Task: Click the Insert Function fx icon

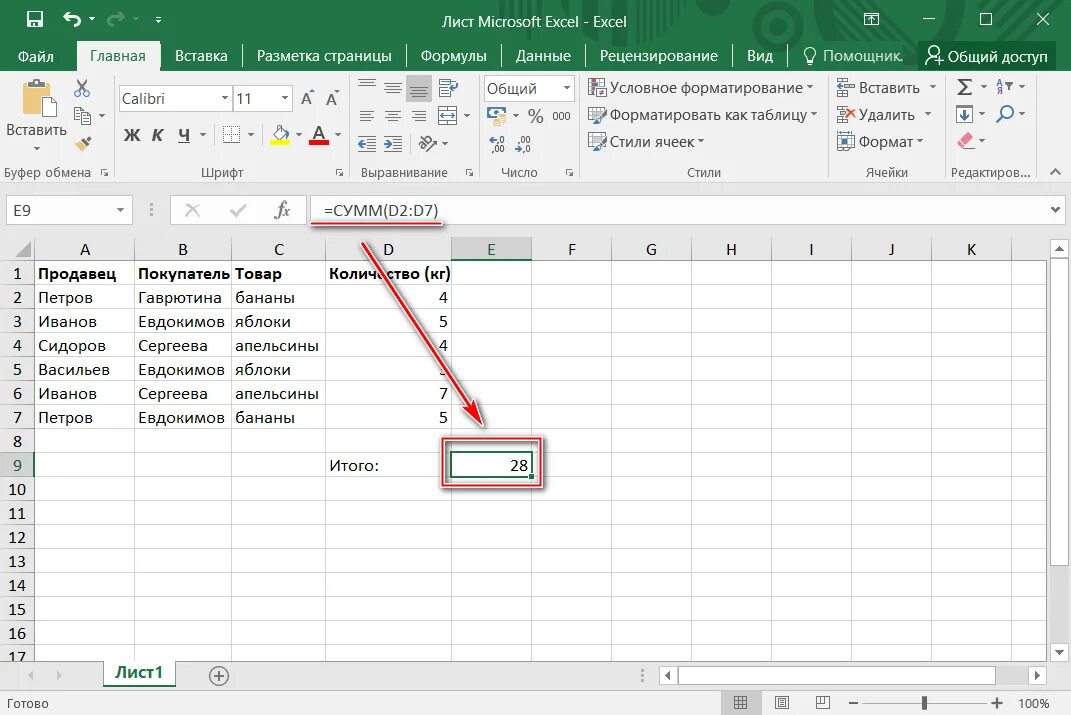Action: pos(281,210)
